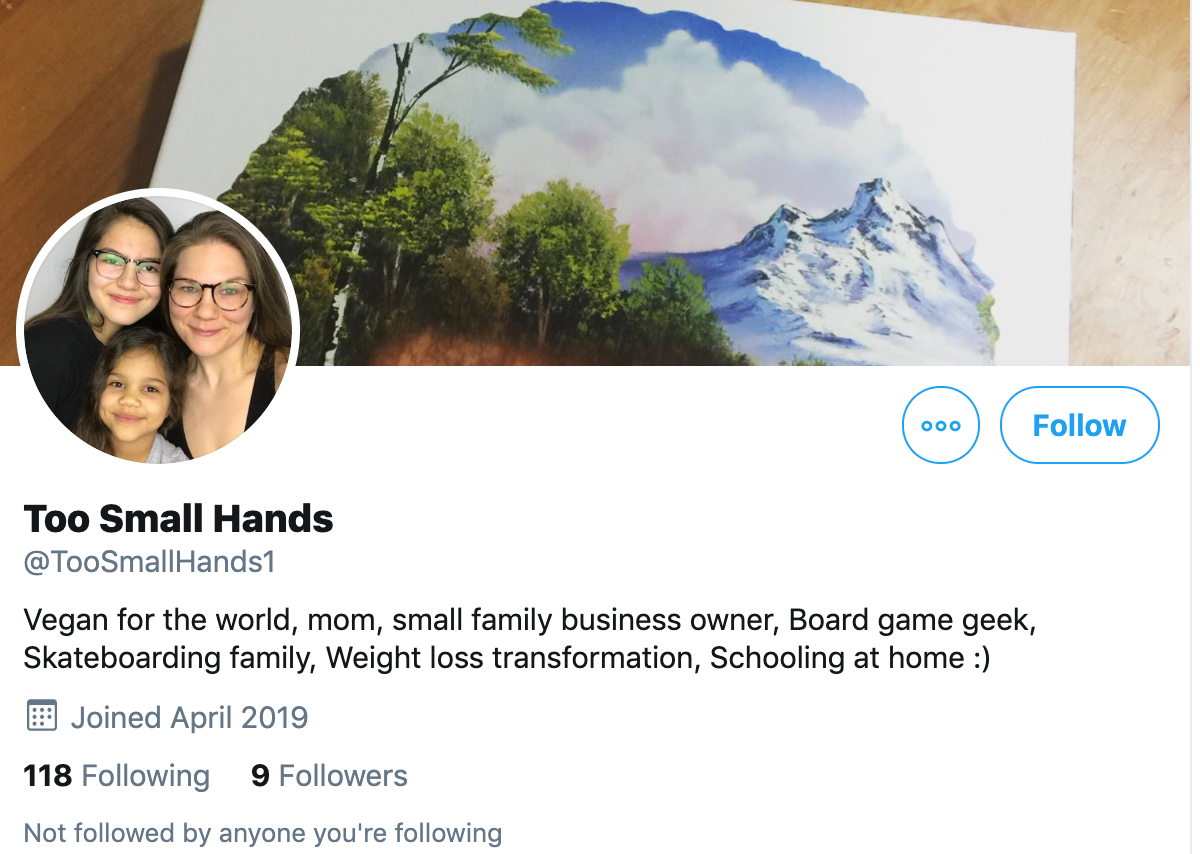This screenshot has height=854, width=1200.
Task: View the painting header banner image
Action: [x=600, y=182]
